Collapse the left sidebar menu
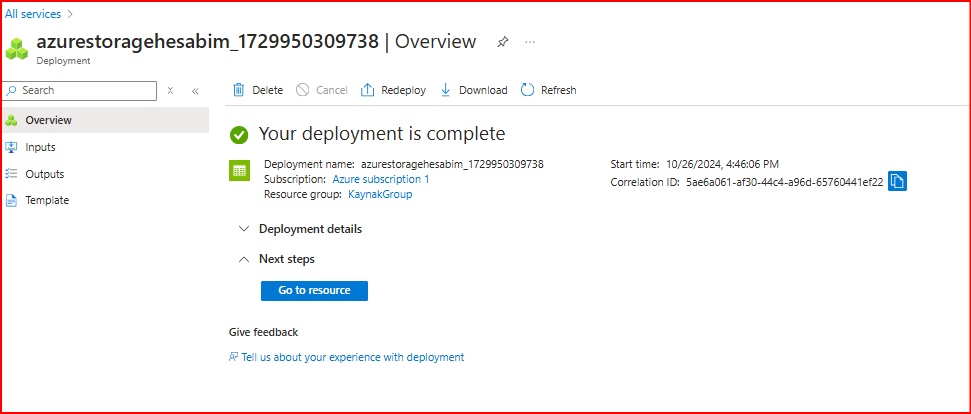This screenshot has width=971, height=414. coord(195,90)
